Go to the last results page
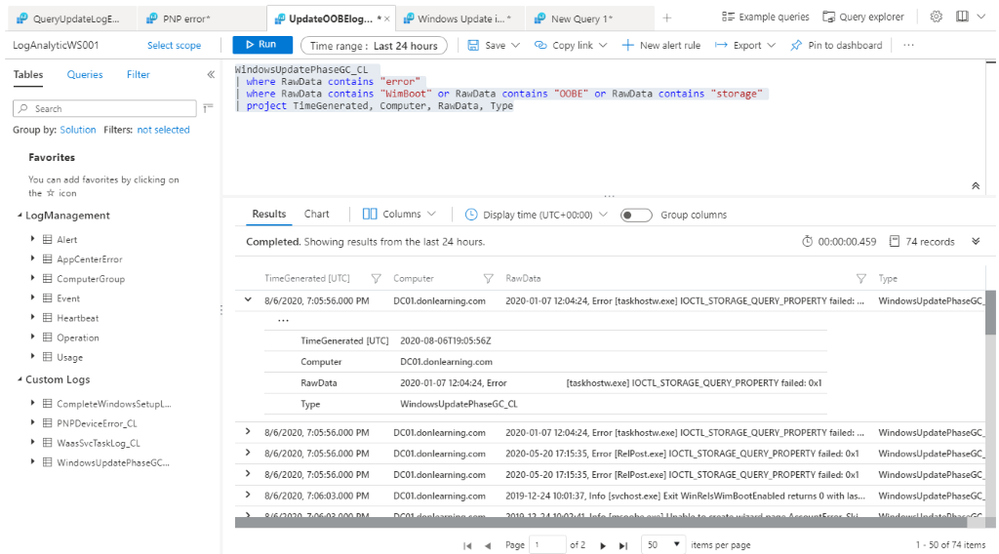999x554 pixels. coord(624,545)
